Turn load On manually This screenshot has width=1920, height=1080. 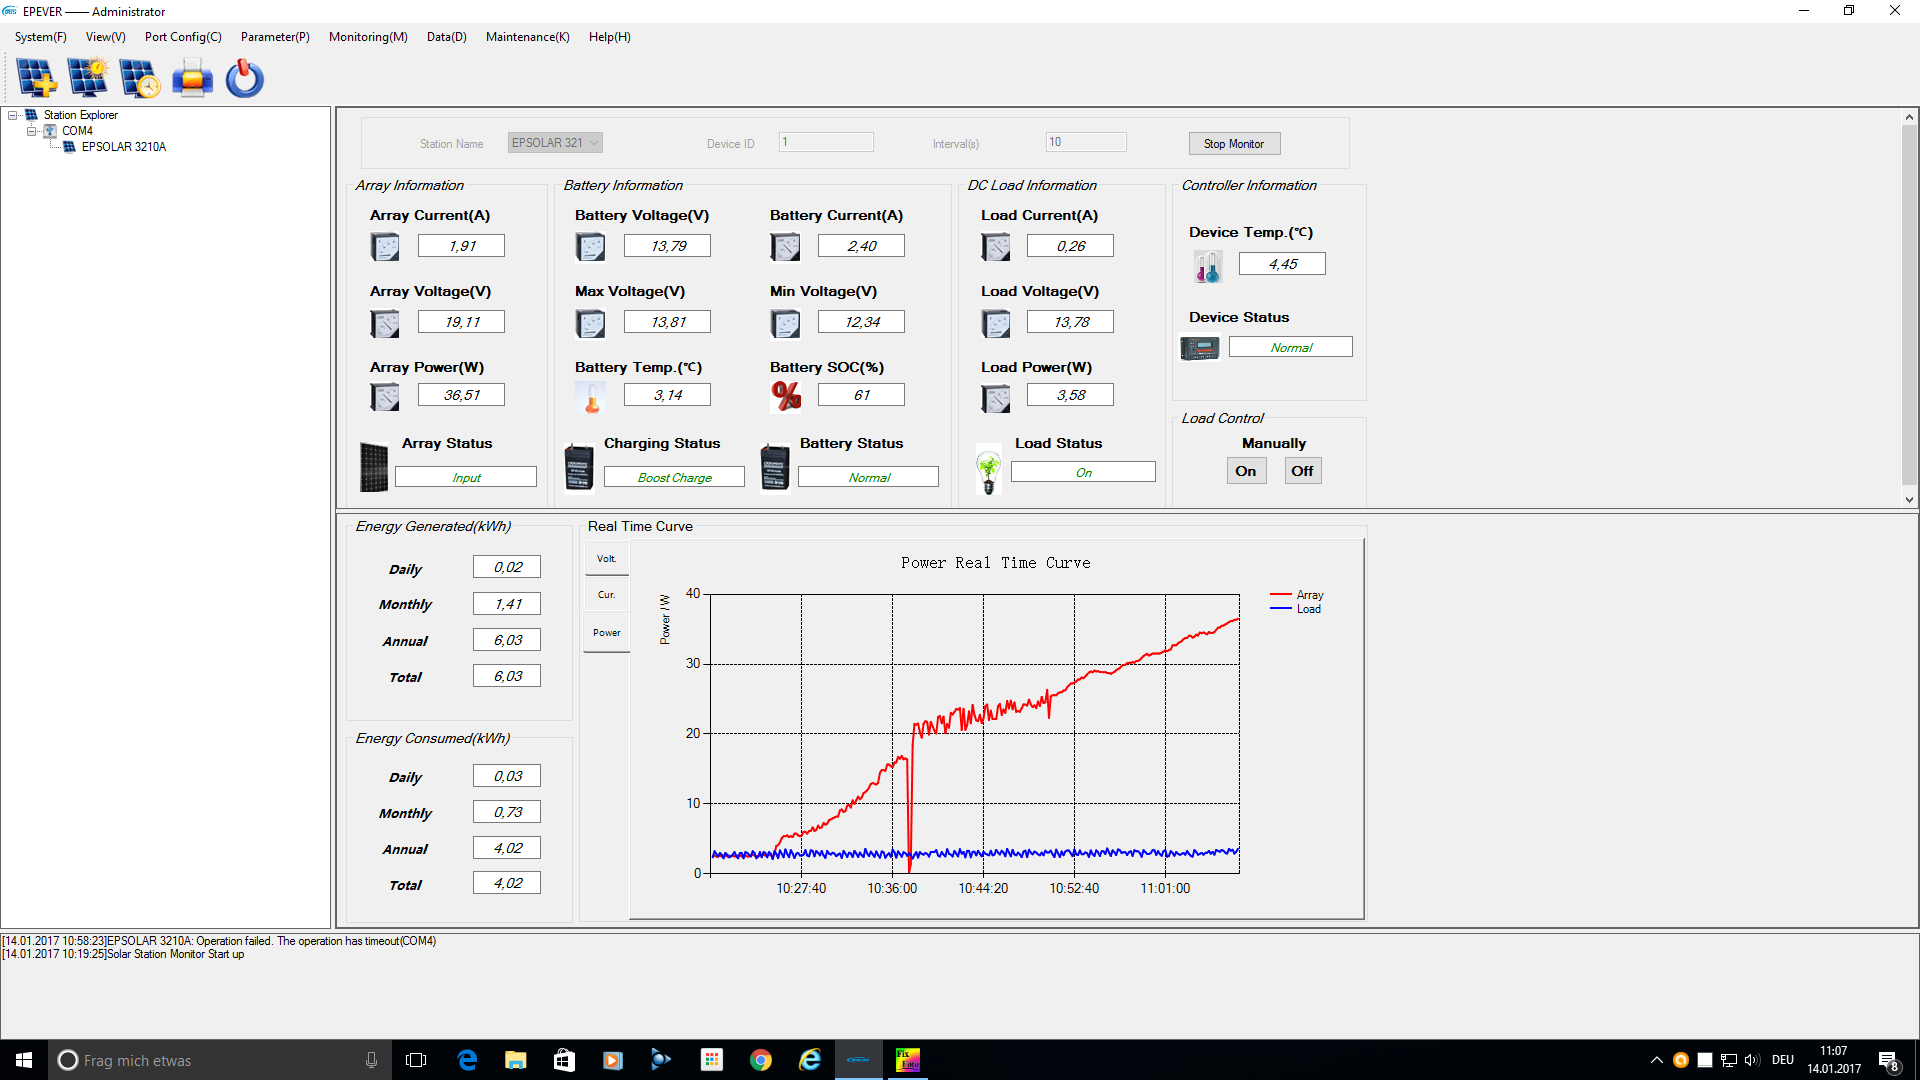pyautogui.click(x=1246, y=471)
